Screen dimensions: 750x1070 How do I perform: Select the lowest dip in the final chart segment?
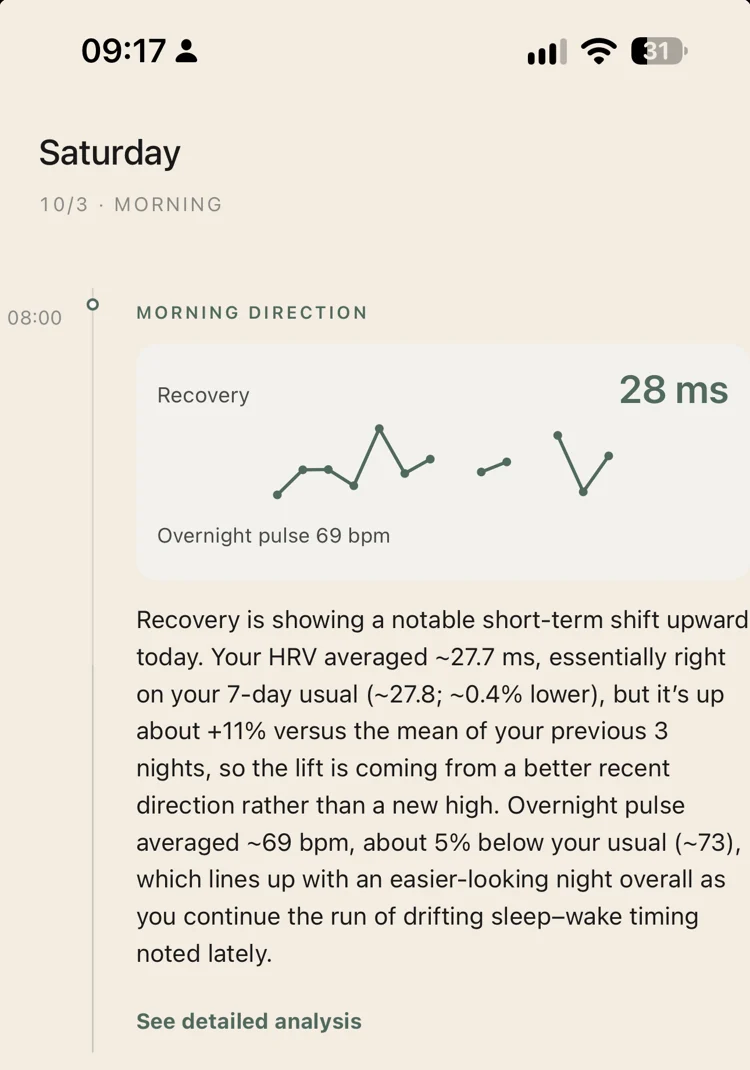pyautogui.click(x=583, y=491)
